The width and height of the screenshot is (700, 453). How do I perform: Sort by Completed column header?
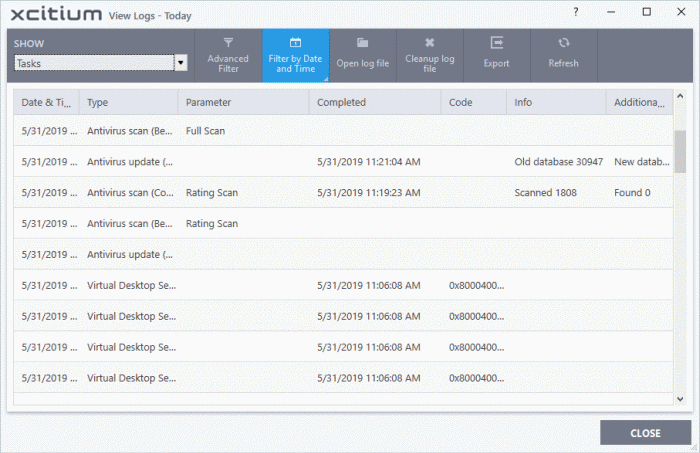pyautogui.click(x=375, y=103)
